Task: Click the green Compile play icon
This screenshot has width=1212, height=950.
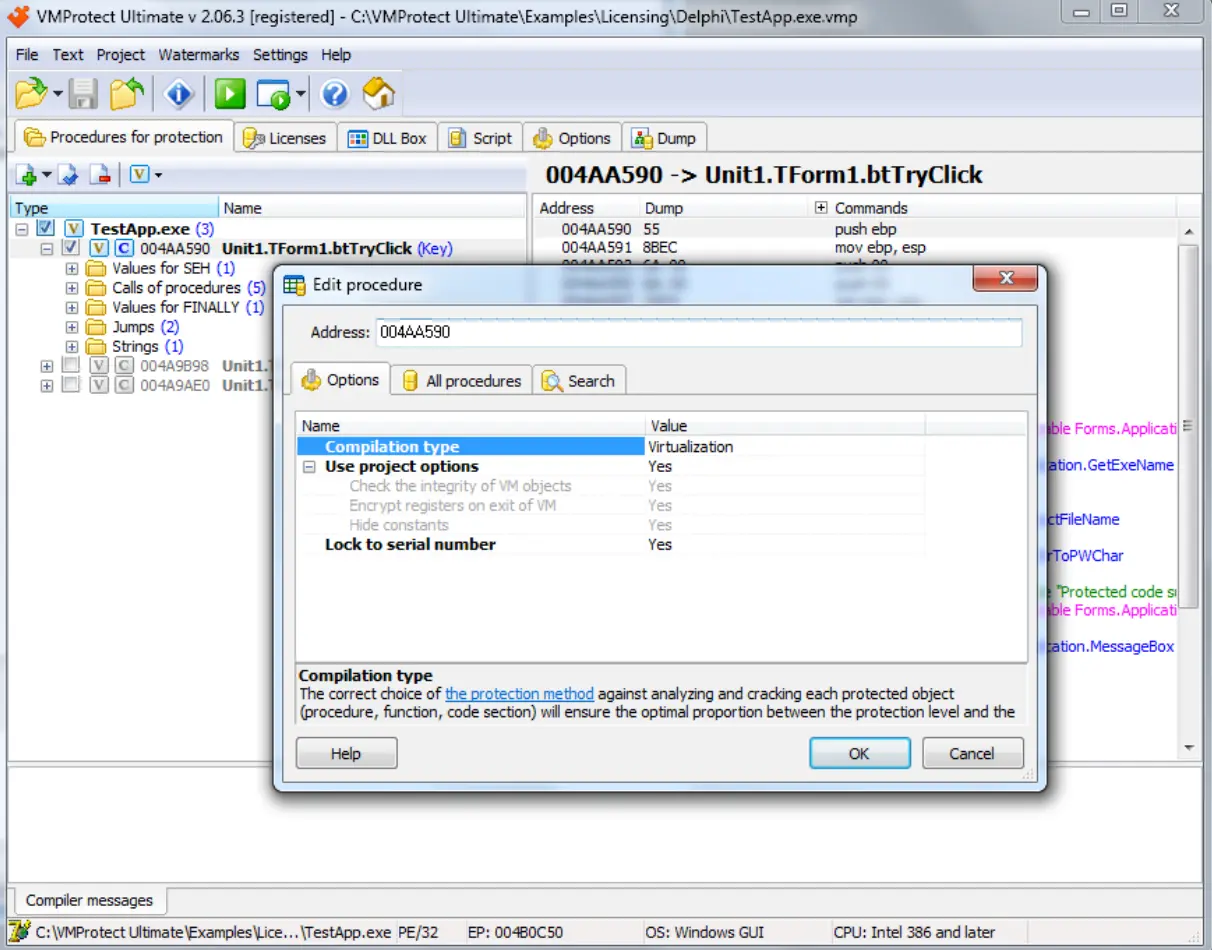Action: 230,94
